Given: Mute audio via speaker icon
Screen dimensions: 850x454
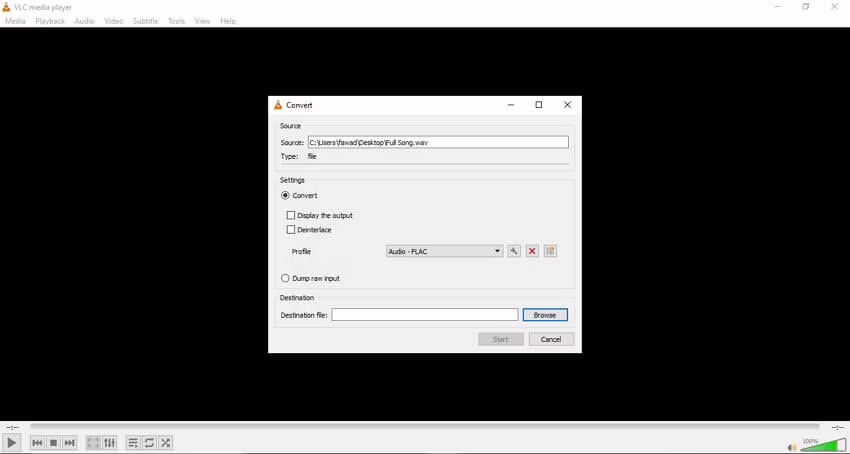Looking at the screenshot, I should point(792,447).
